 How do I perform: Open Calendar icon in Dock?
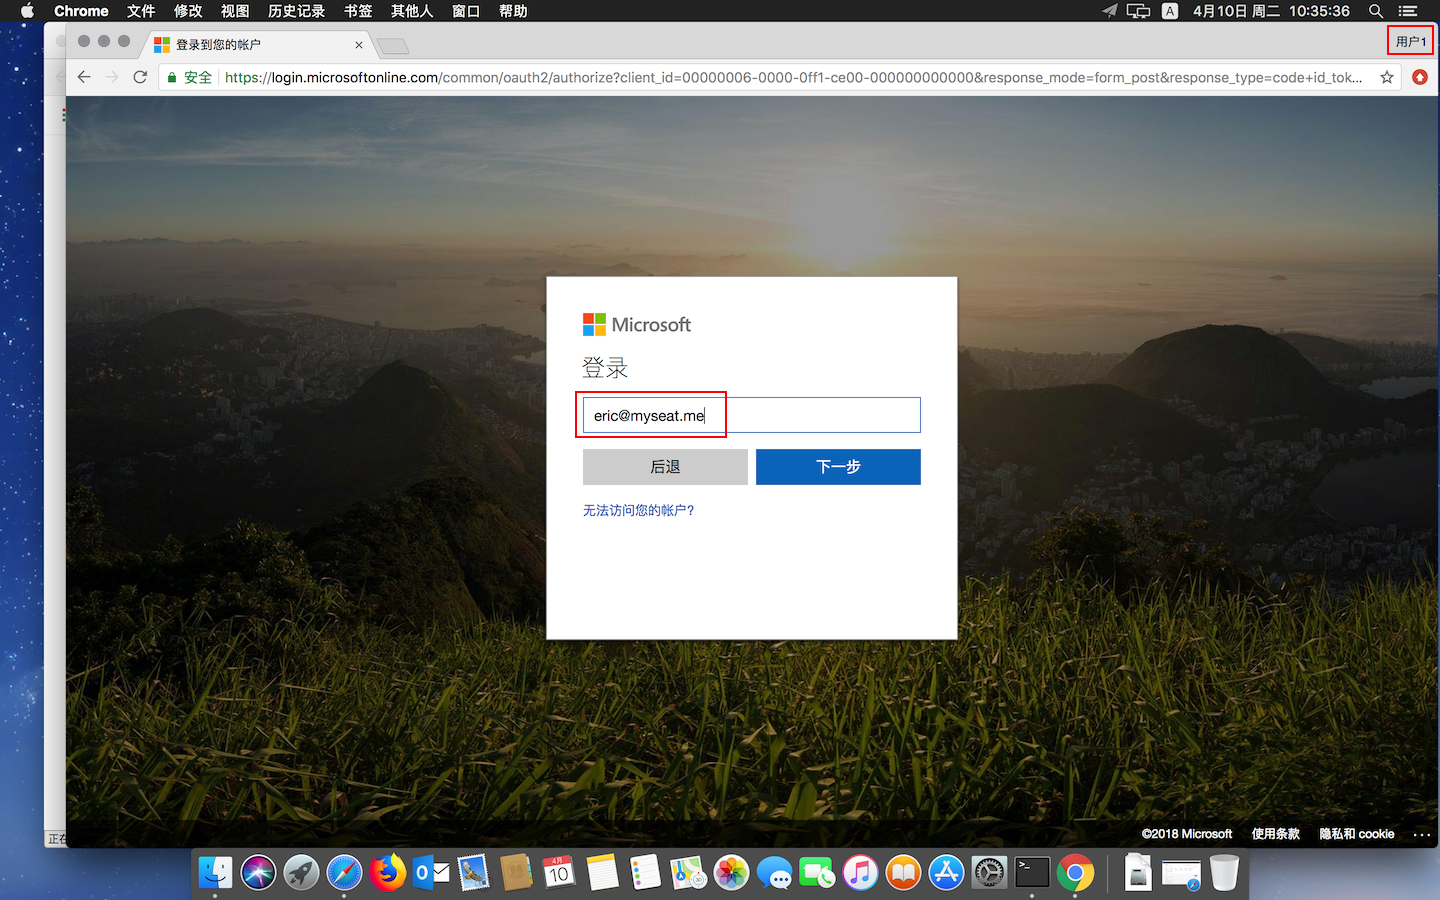(559, 873)
